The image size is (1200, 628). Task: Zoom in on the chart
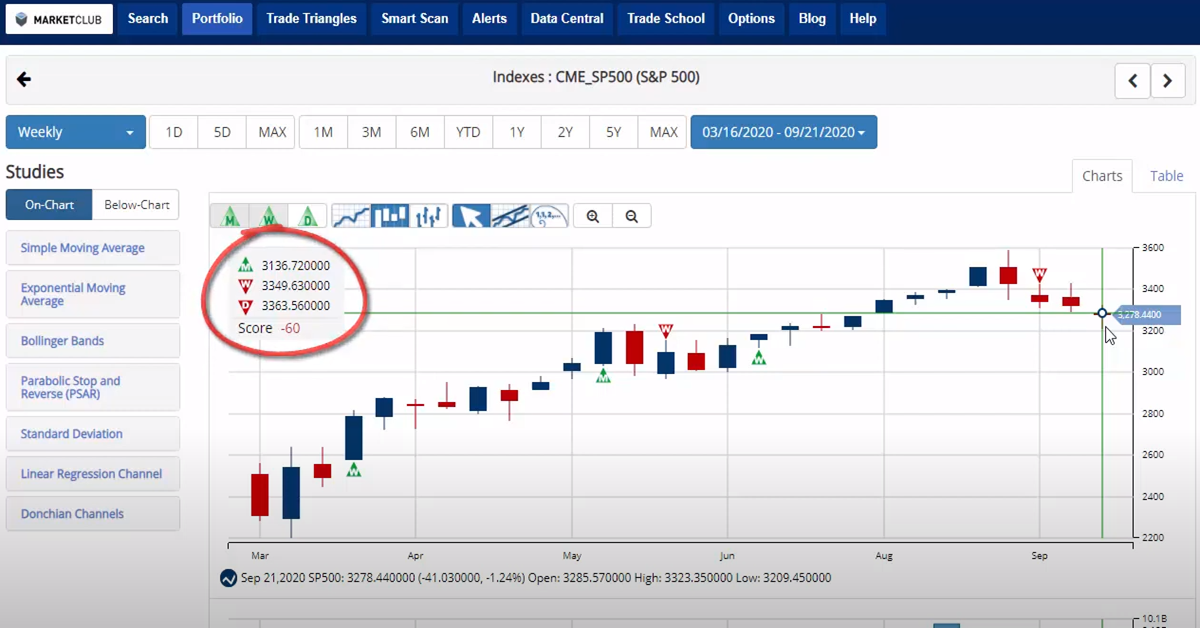point(593,216)
